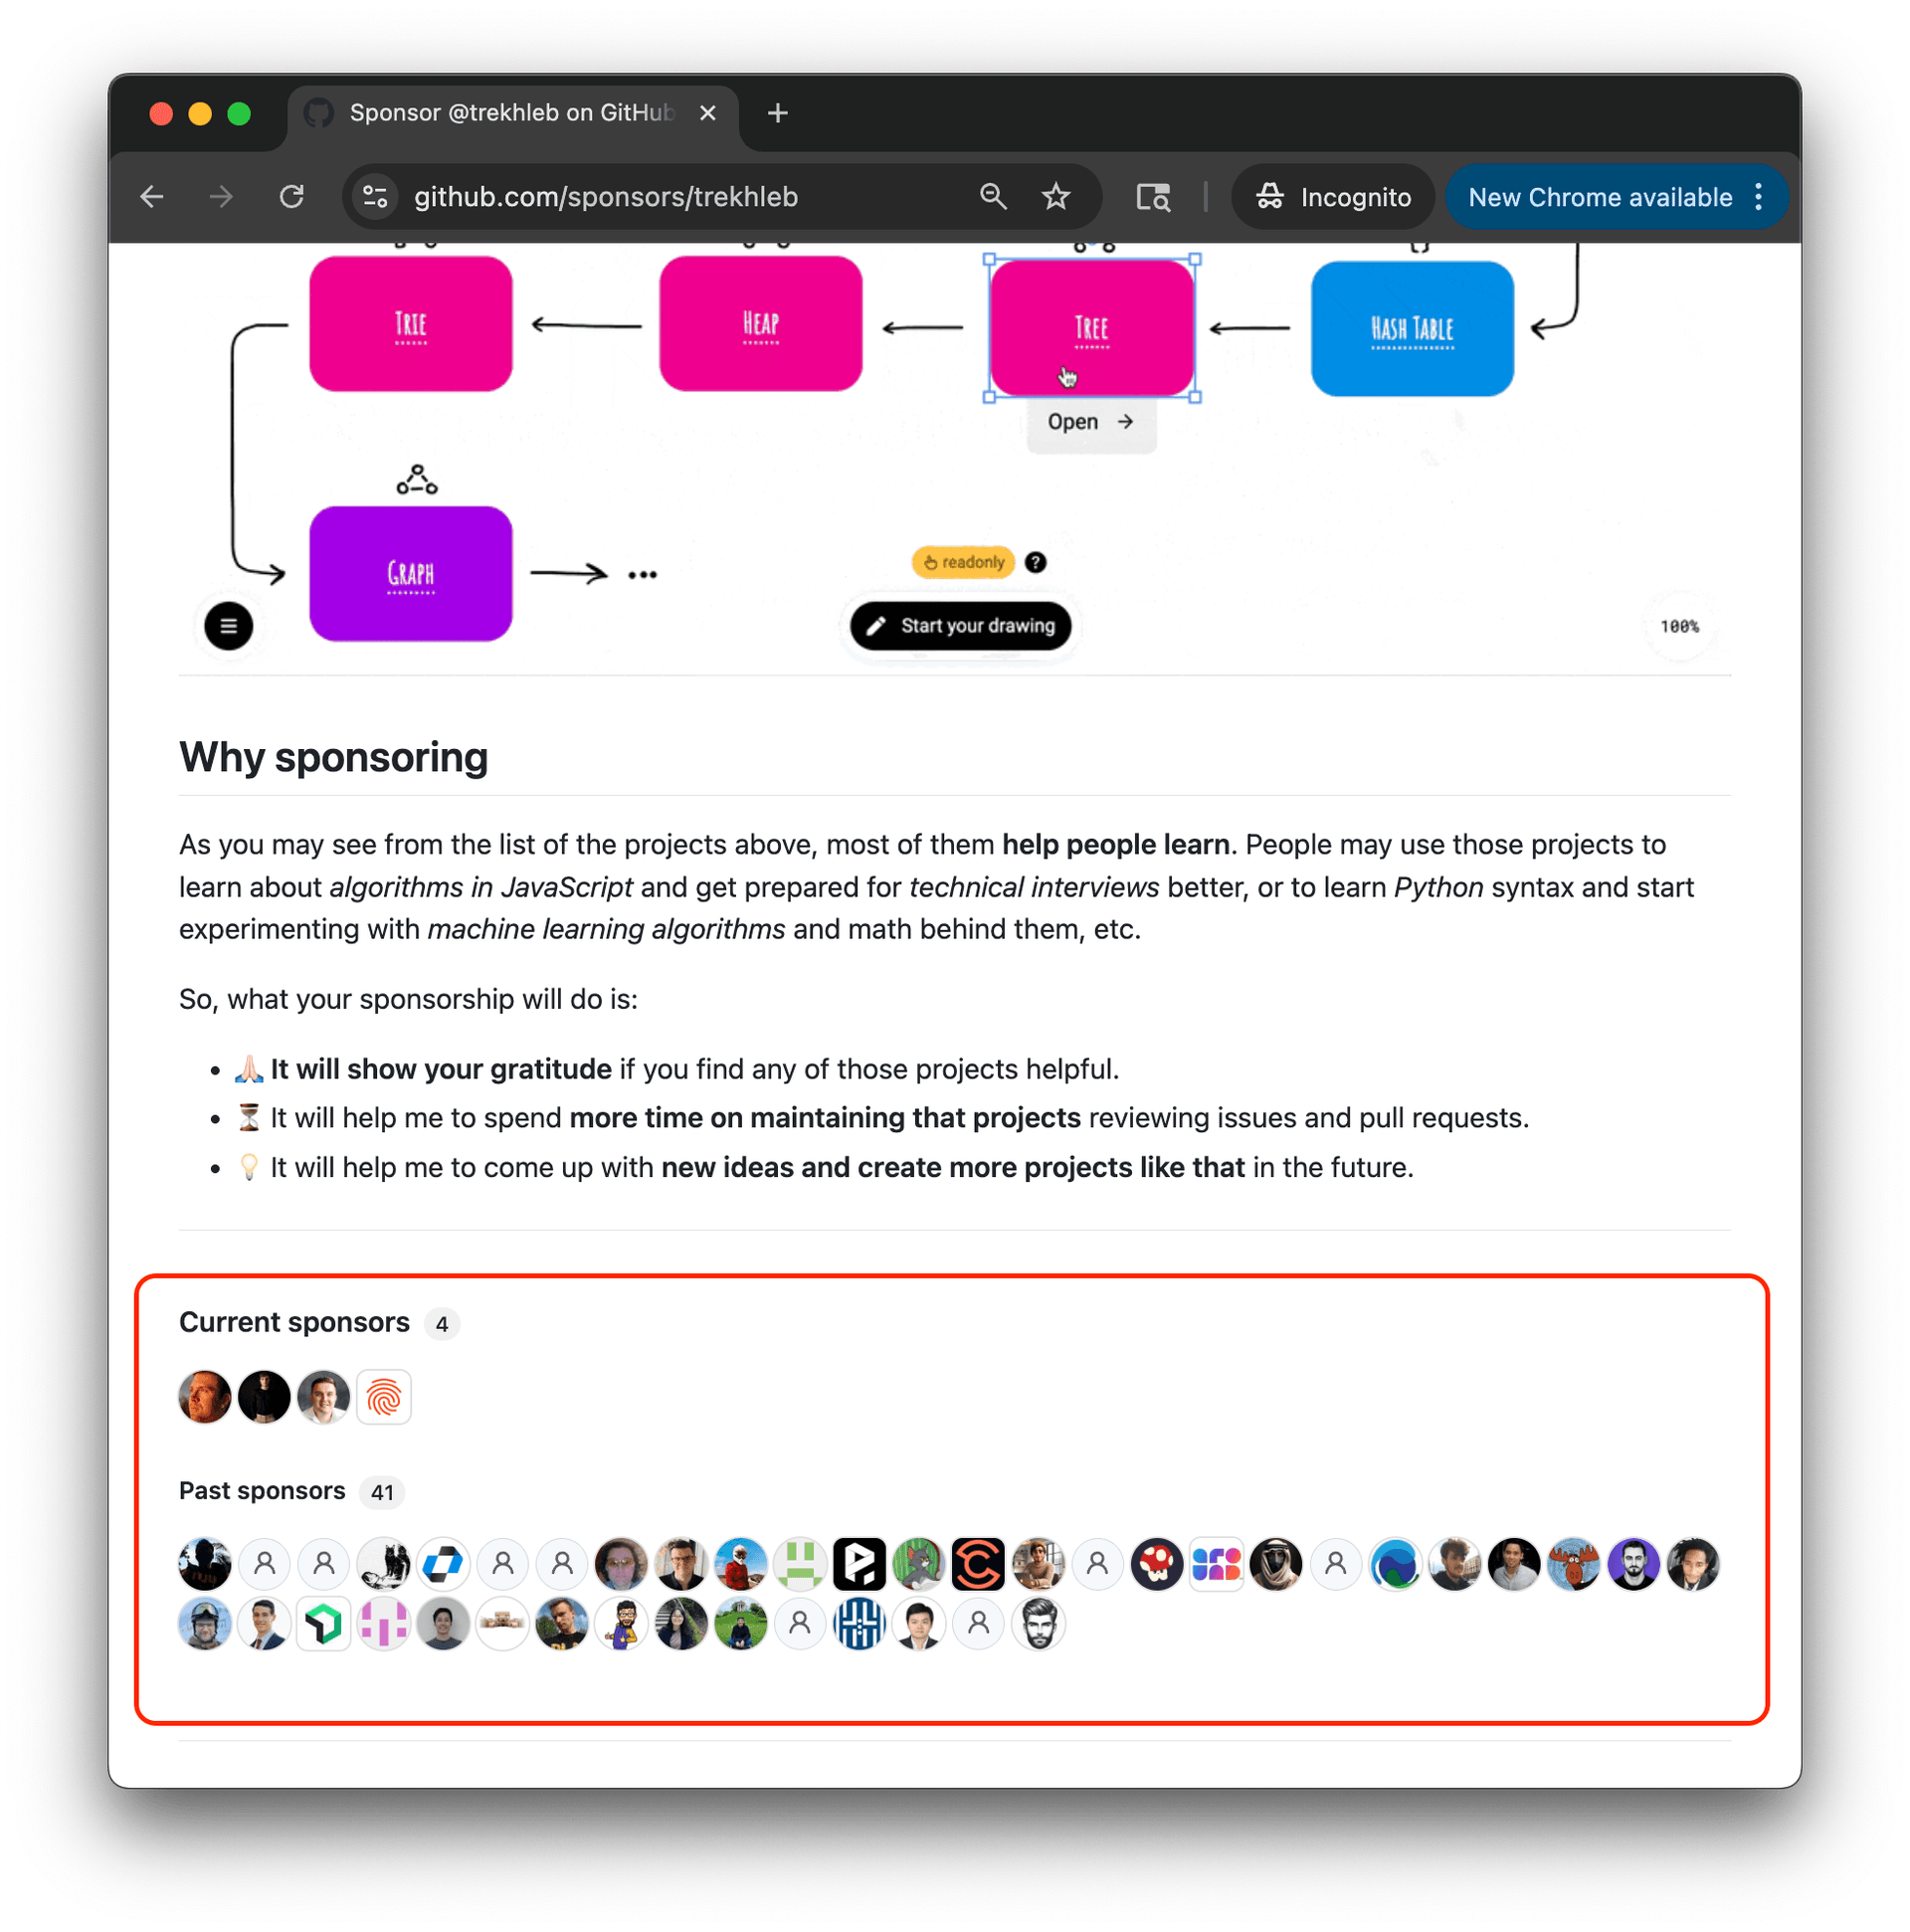Open the hamburger menu on the drawing canvas
The image size is (1910, 1932).
tap(228, 626)
